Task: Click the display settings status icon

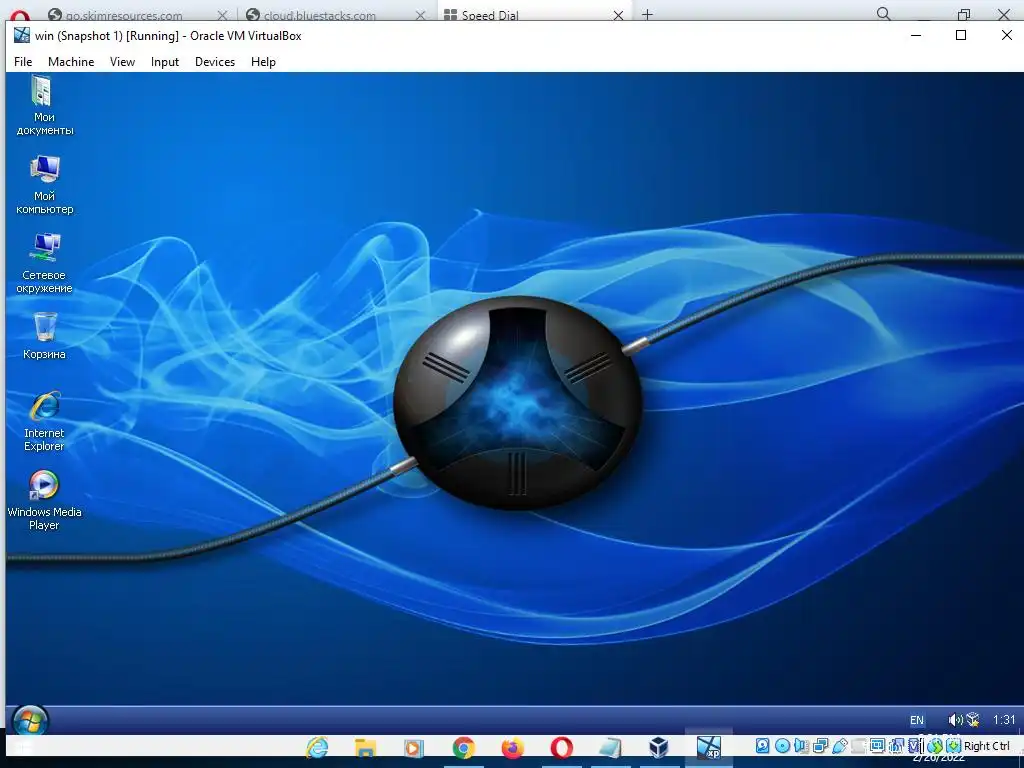Action: 877,745
